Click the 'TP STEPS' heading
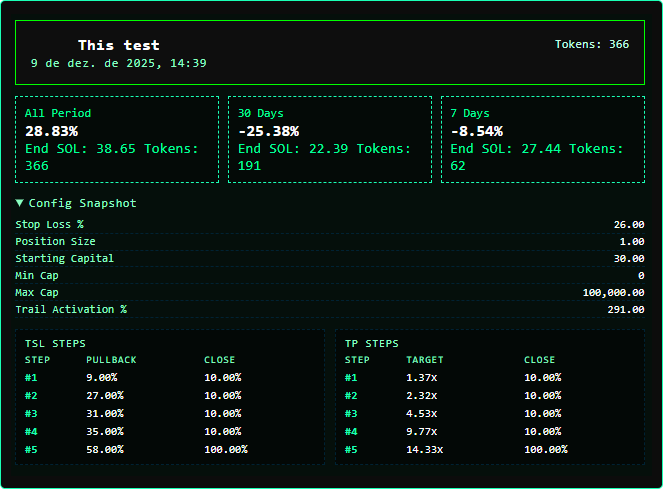 coord(372,343)
